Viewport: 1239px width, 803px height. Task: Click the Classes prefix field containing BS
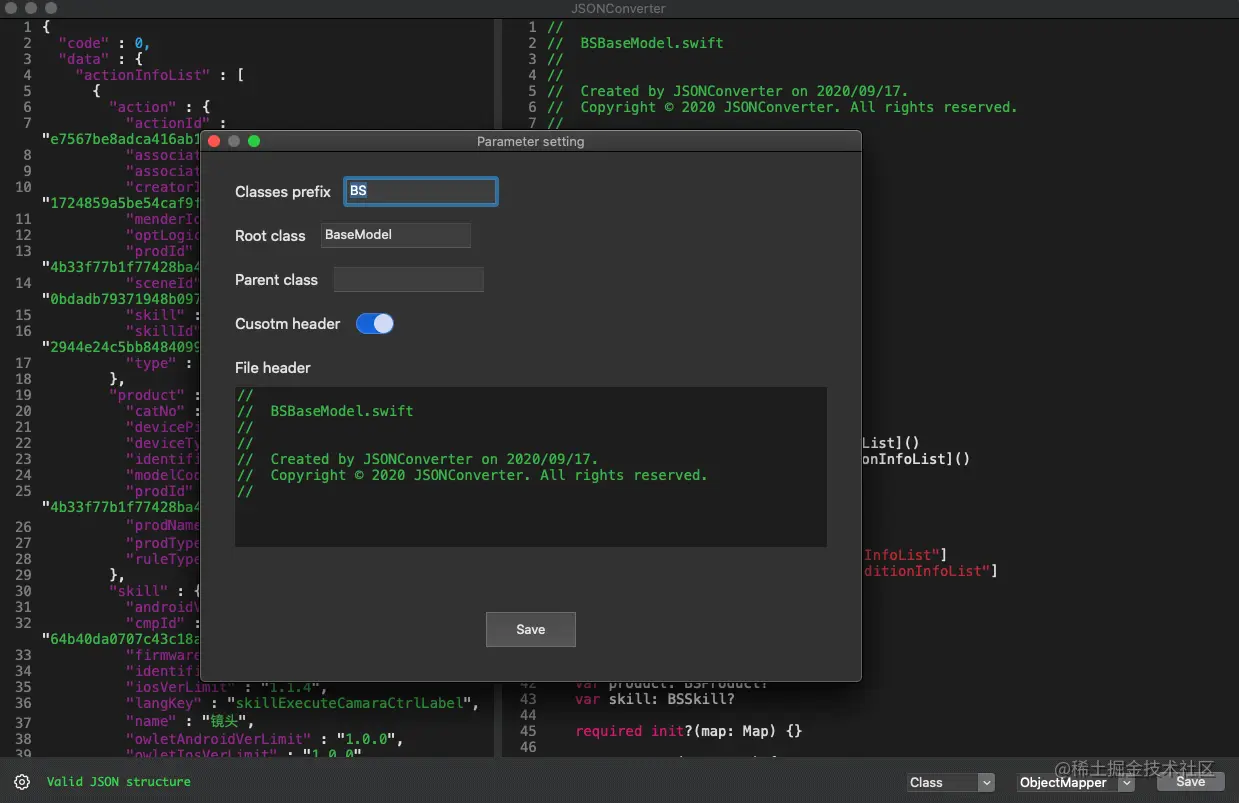coord(420,191)
